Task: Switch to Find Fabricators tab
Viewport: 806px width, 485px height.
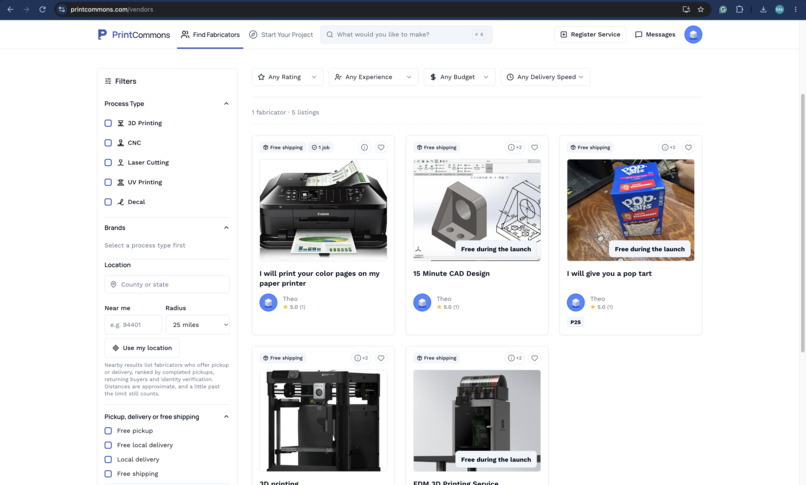Action: click(210, 34)
